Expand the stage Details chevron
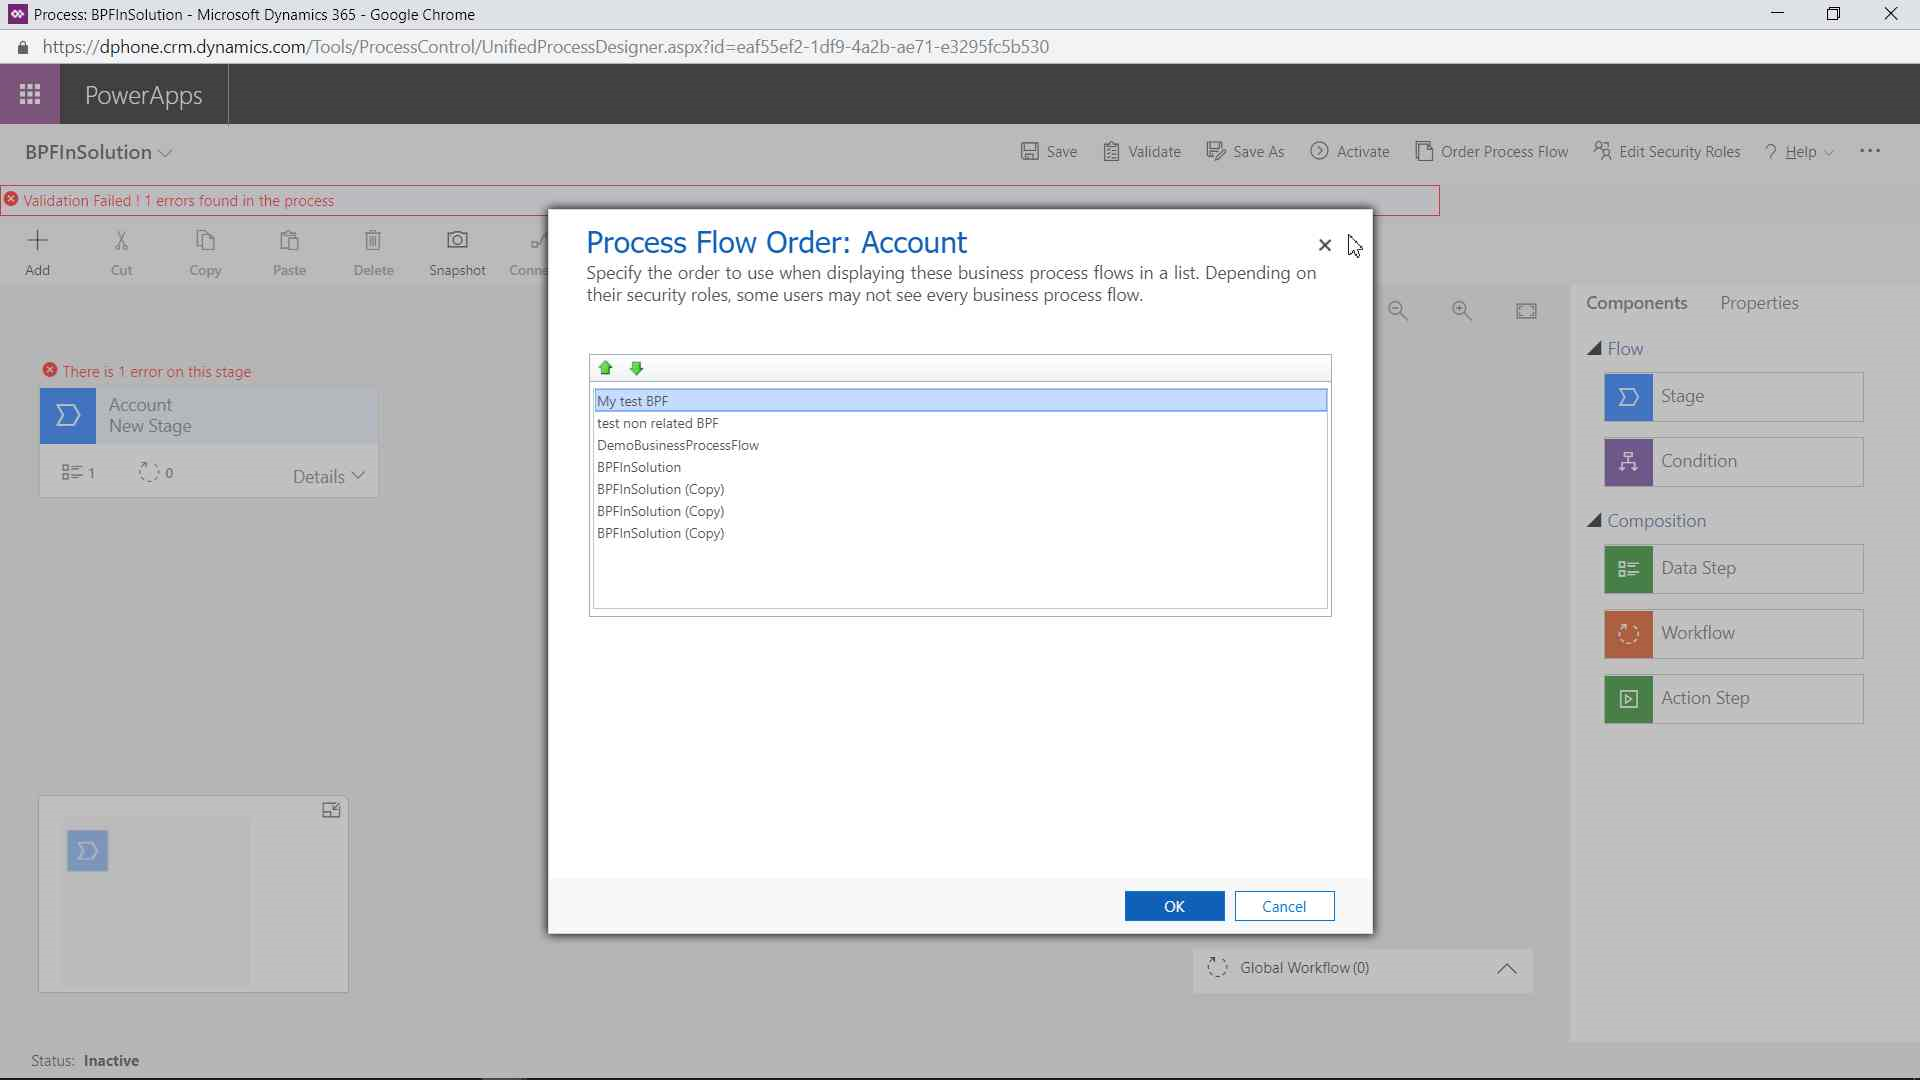This screenshot has height=1080, width=1920. [x=358, y=476]
